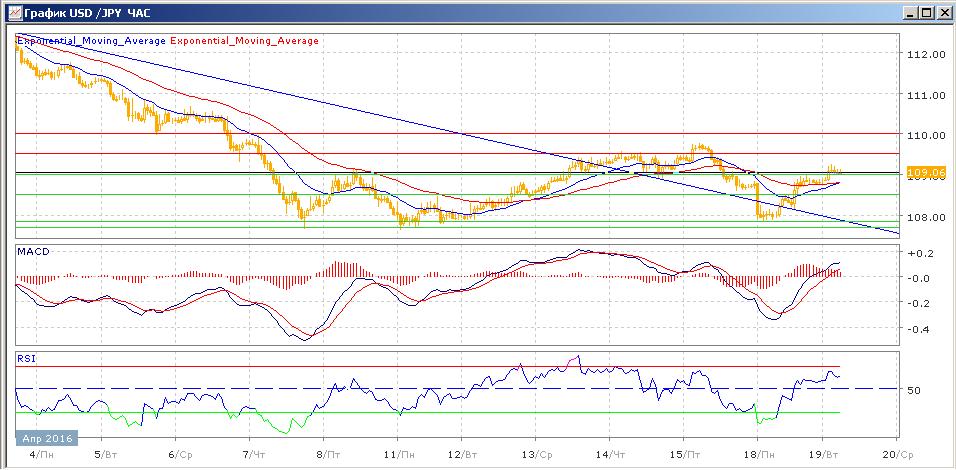Click the chart icon in the title bar

tap(12, 13)
